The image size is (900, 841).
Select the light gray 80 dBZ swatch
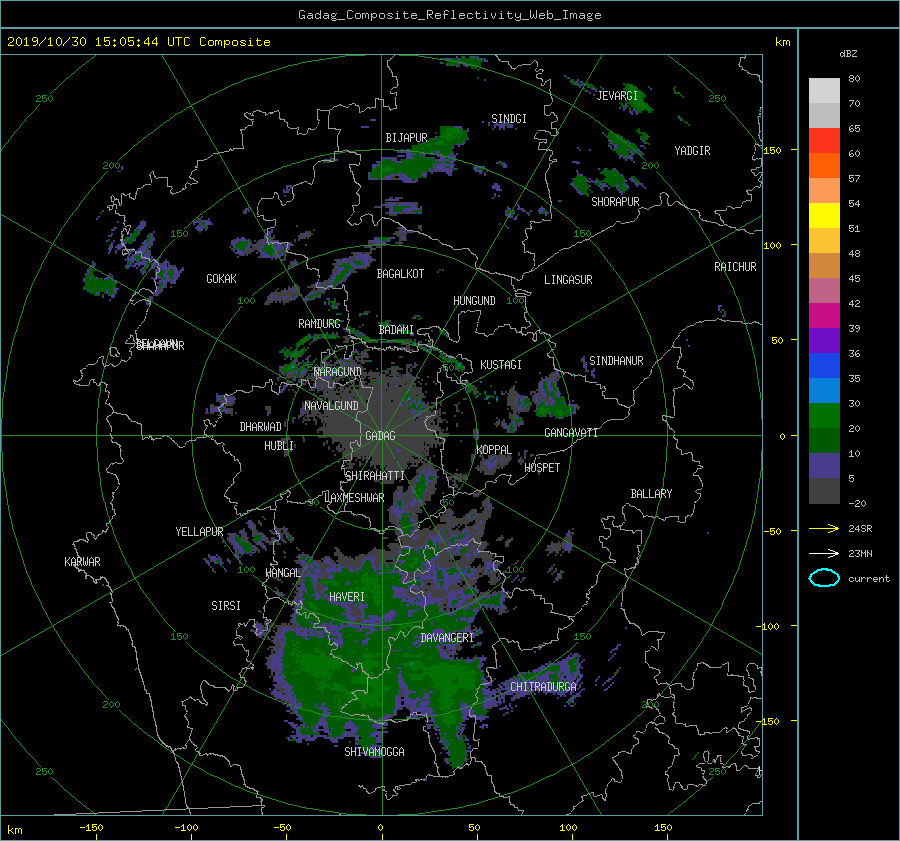tap(824, 90)
